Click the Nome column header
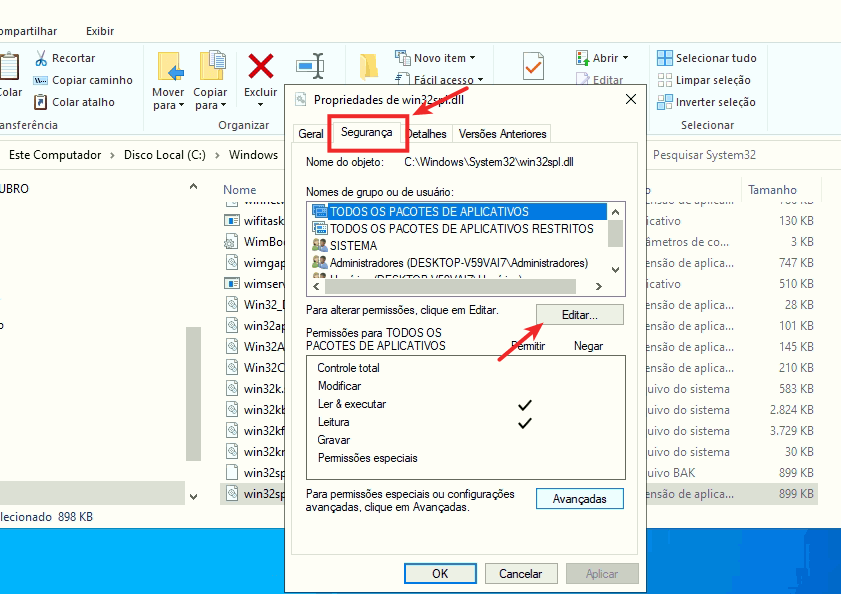 pos(240,190)
